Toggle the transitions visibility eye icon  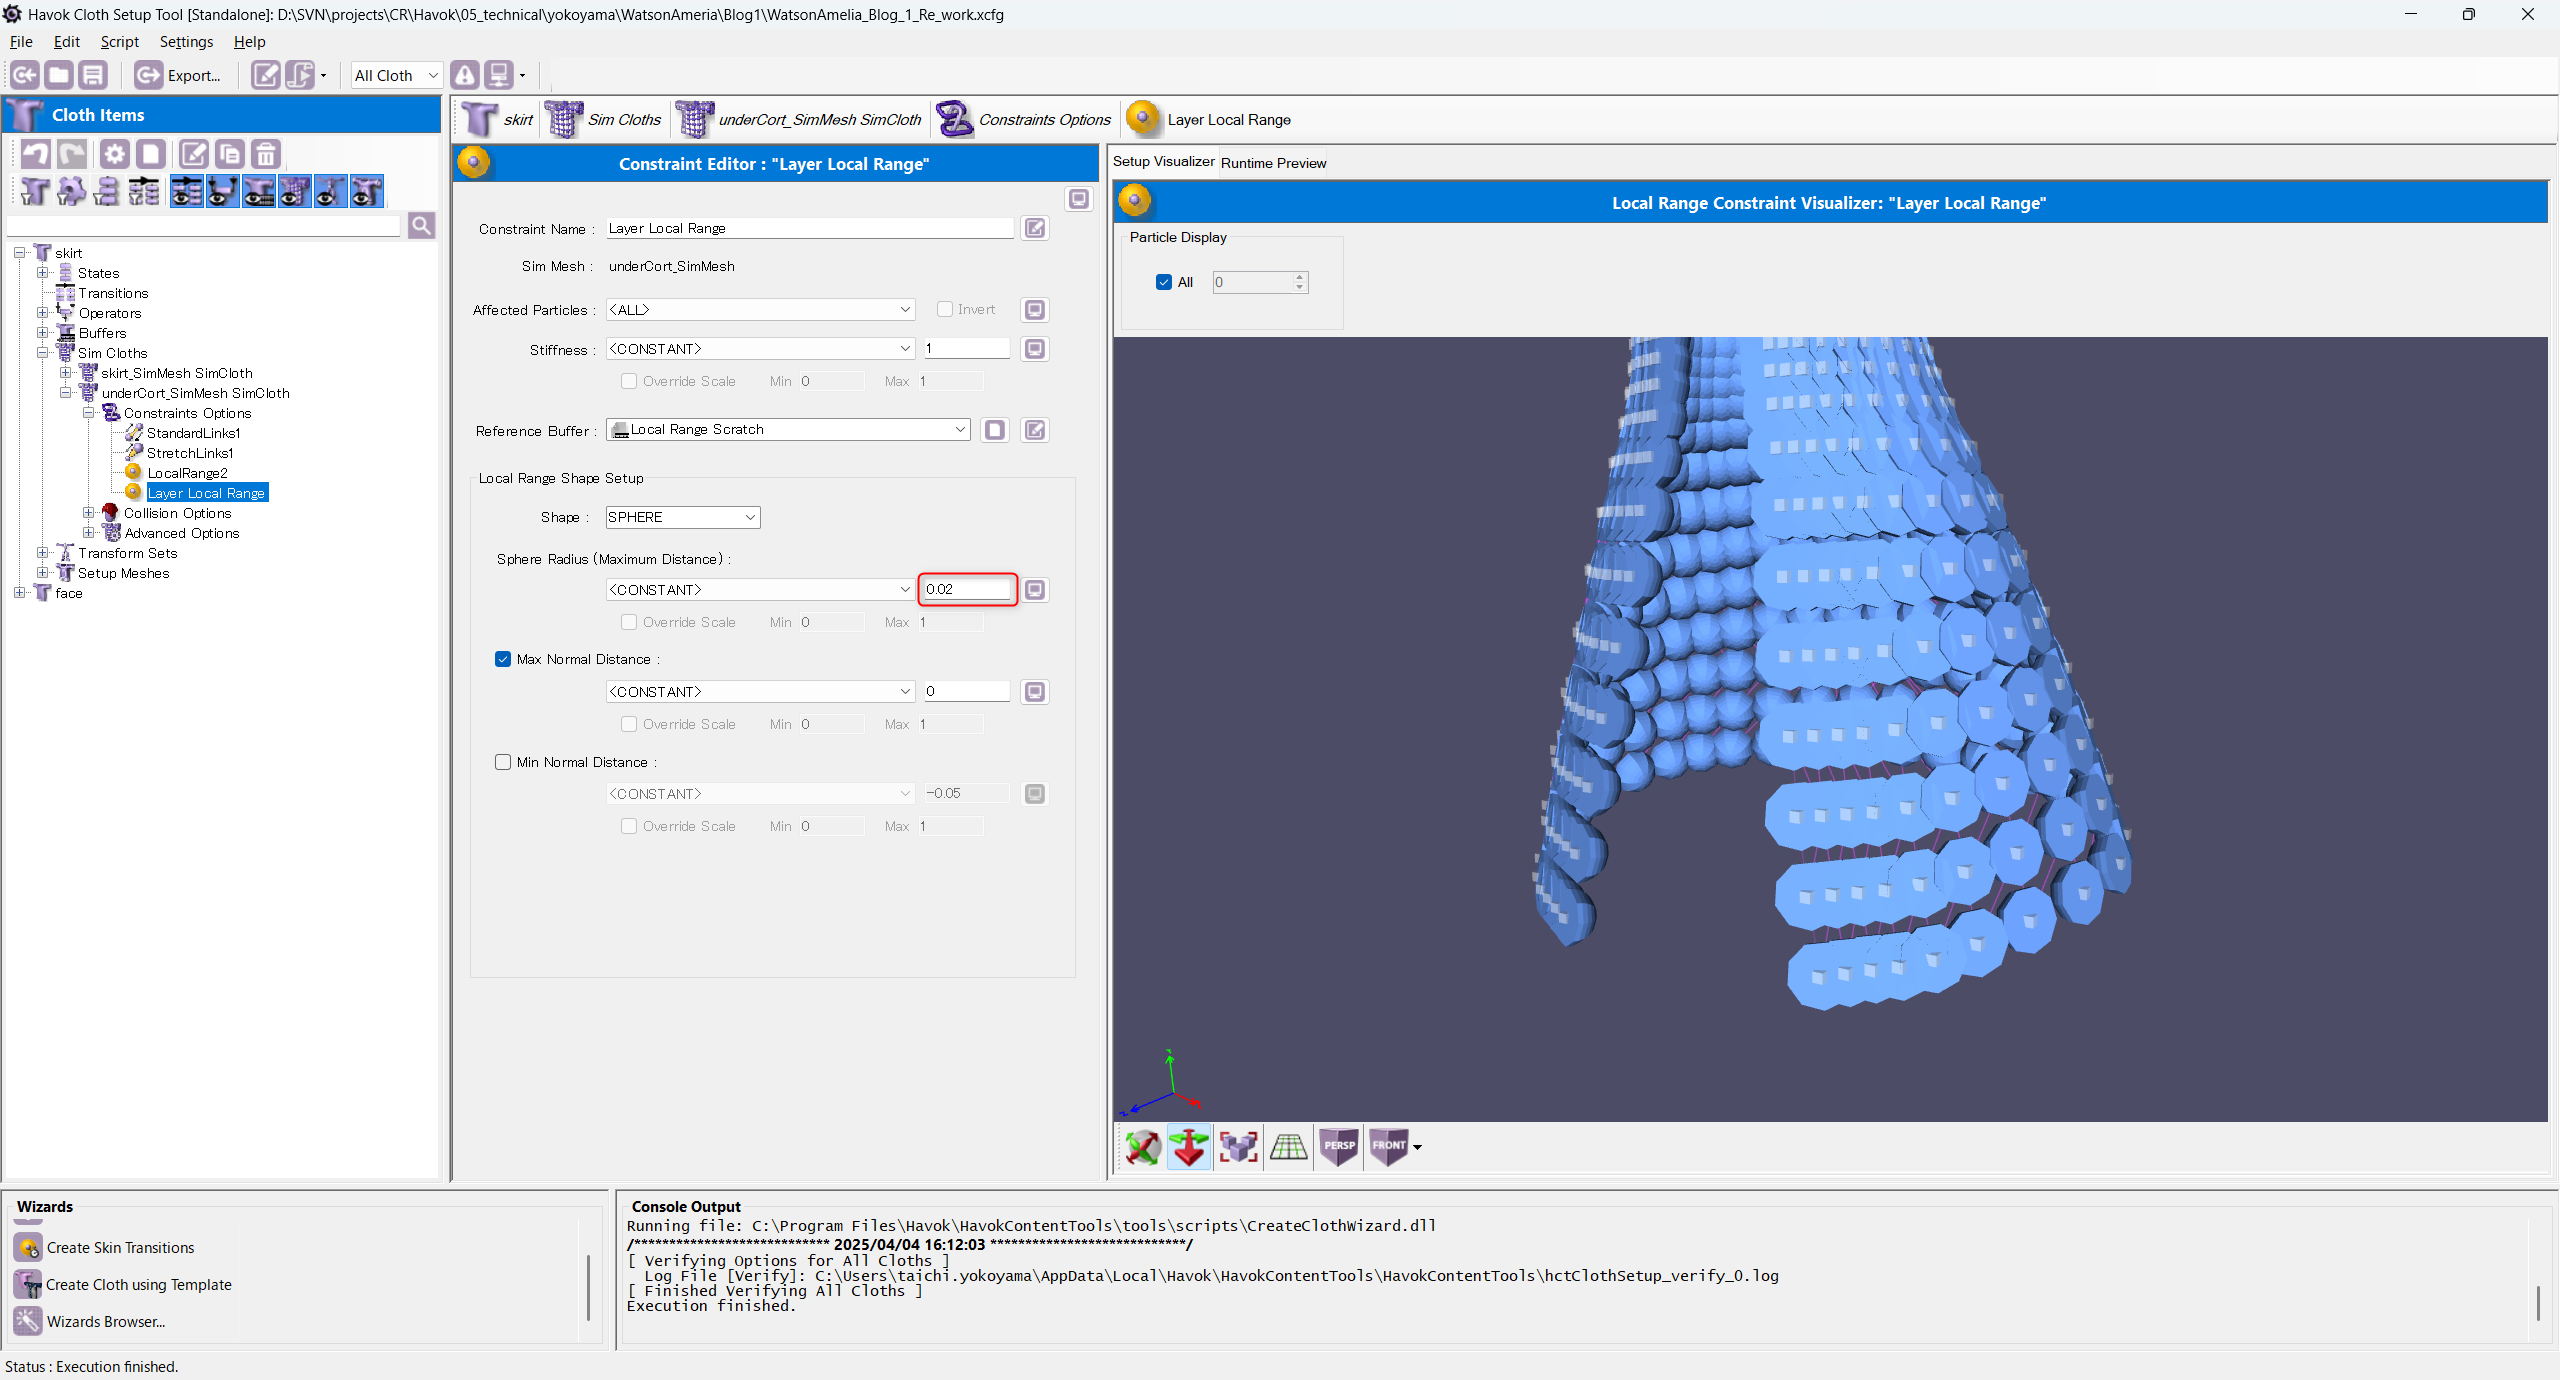(x=187, y=191)
